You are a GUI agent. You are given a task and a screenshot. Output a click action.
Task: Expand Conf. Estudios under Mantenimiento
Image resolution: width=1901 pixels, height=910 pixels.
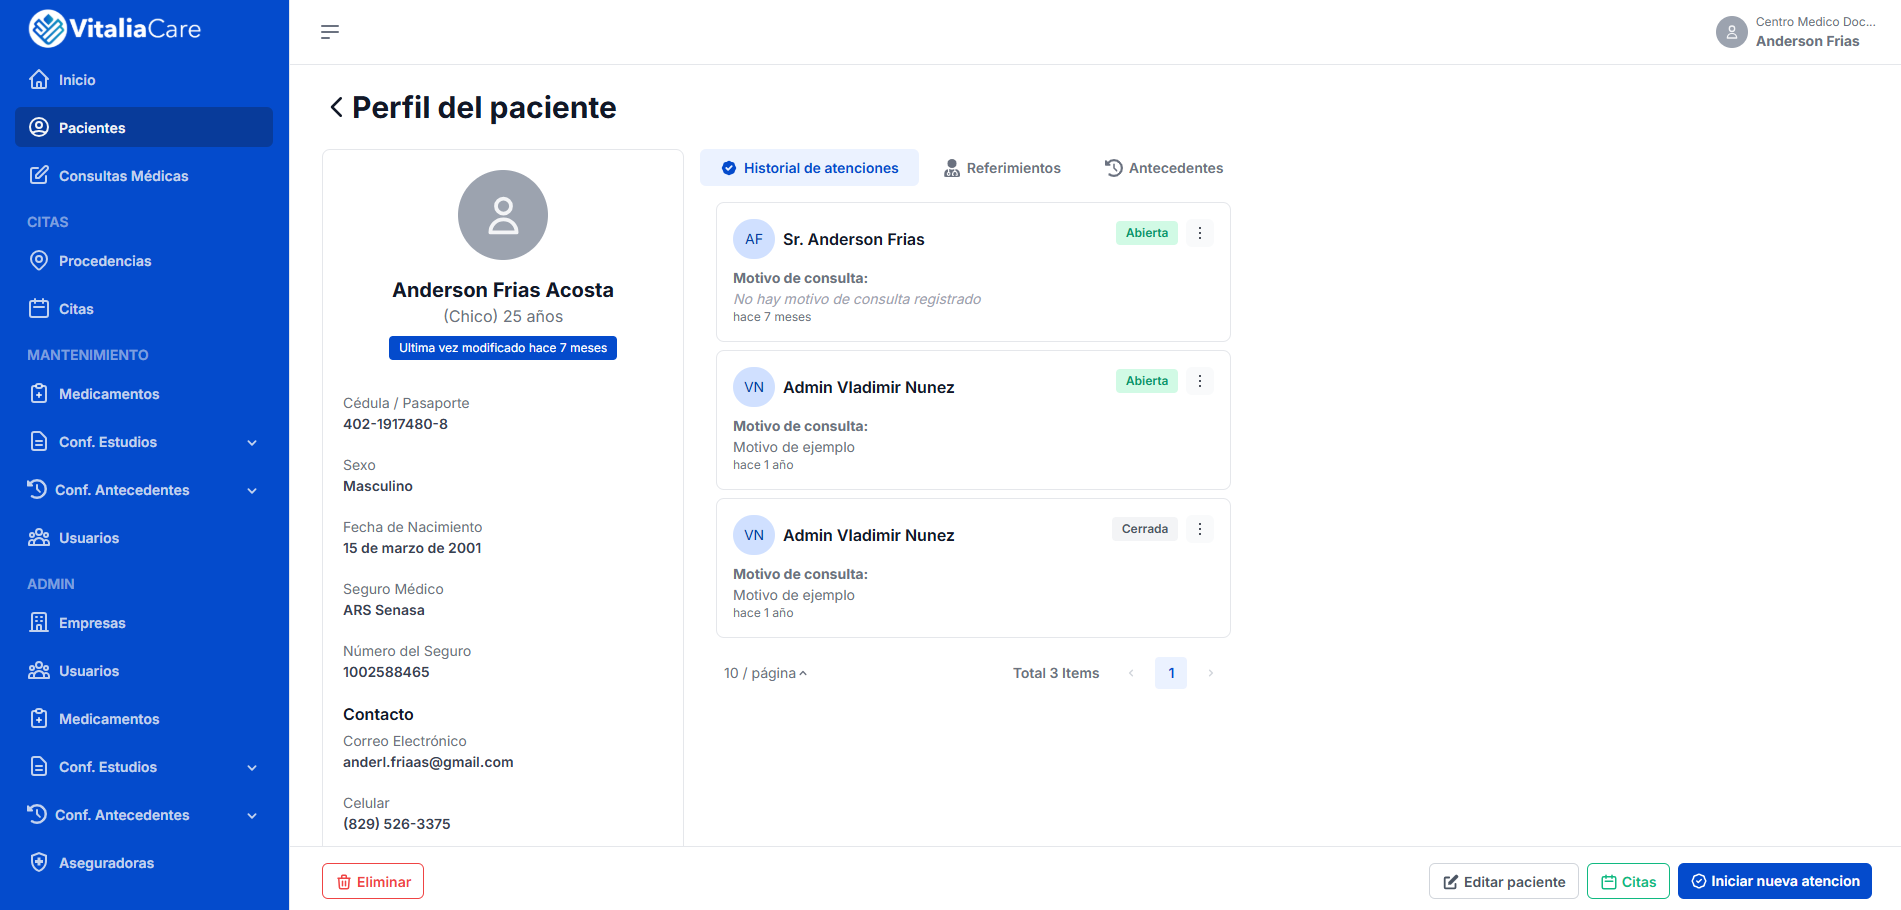[x=144, y=441]
